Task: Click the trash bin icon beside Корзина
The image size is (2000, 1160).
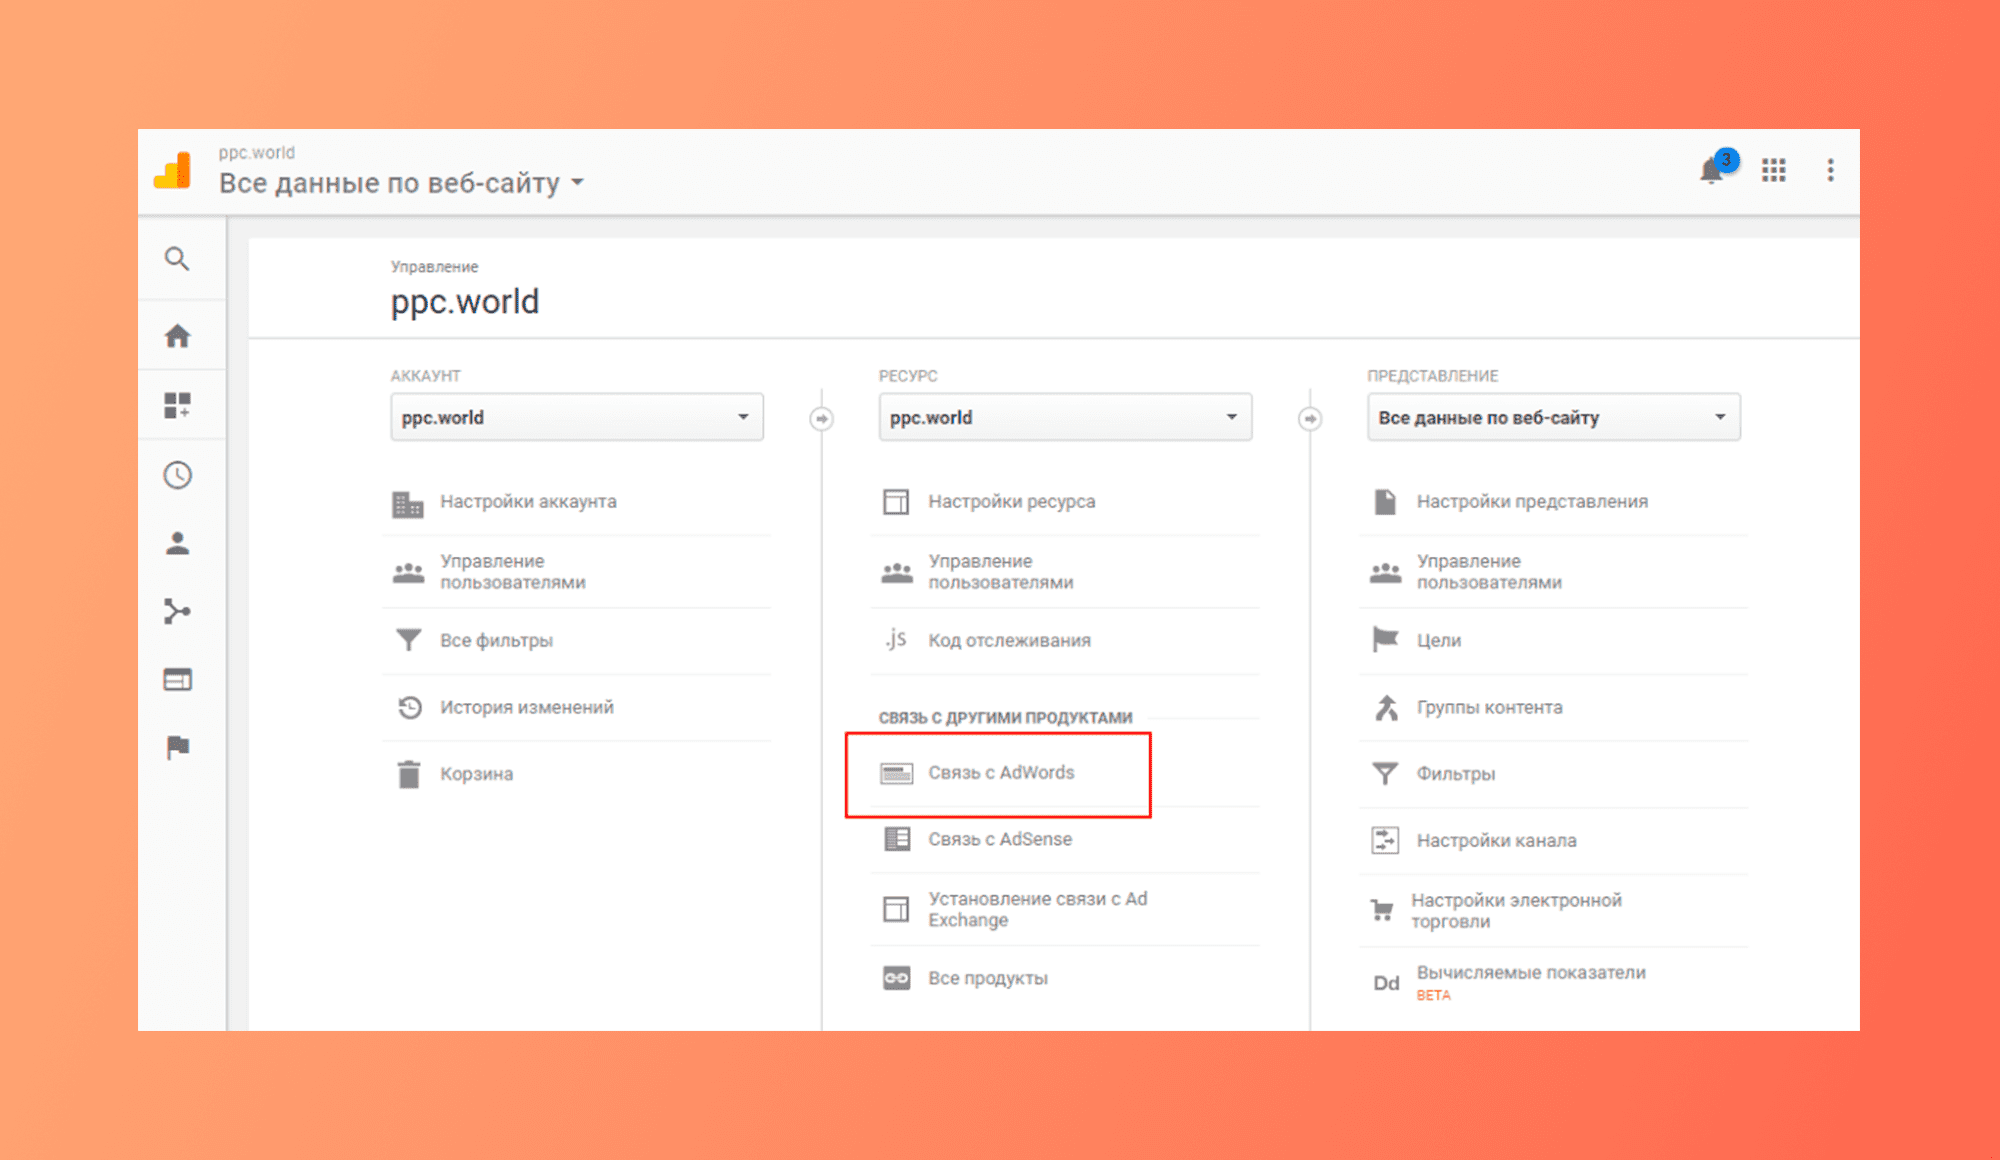Action: click(x=409, y=775)
